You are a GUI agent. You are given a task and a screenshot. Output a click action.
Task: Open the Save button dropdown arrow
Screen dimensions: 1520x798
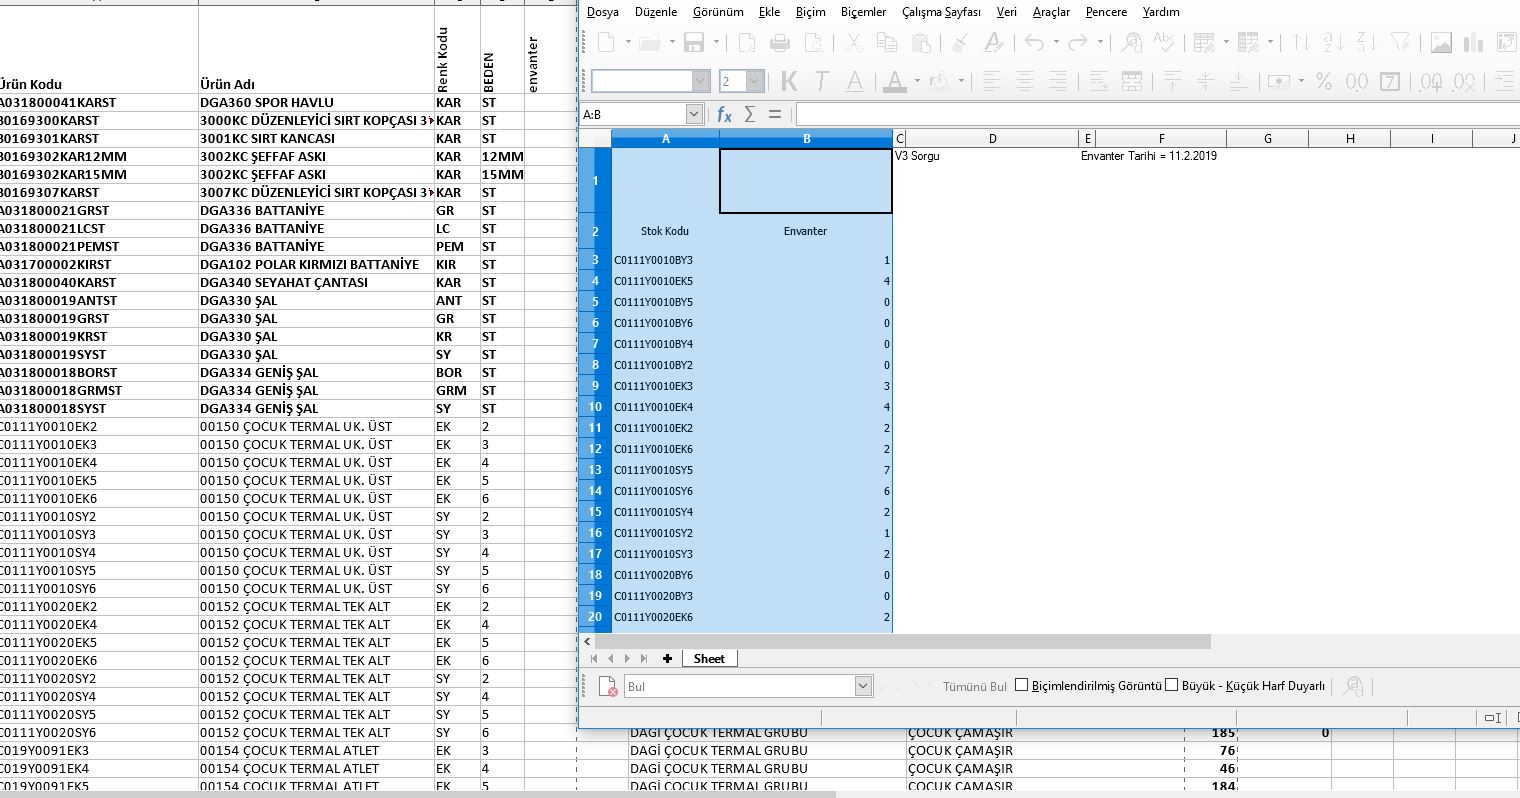[715, 42]
